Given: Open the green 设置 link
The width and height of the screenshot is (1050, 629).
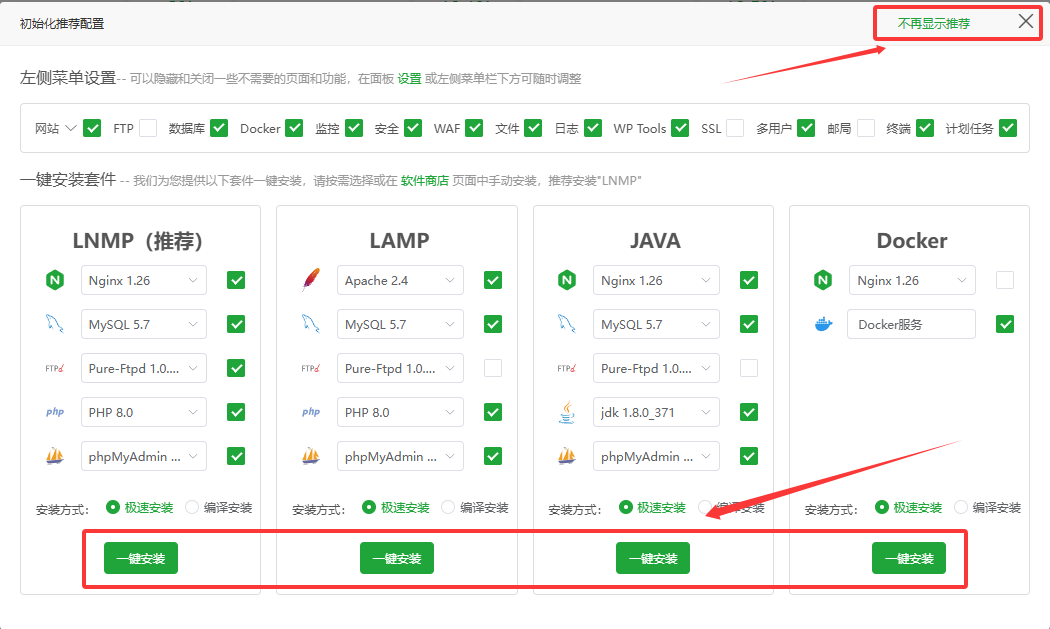Looking at the screenshot, I should (409, 78).
